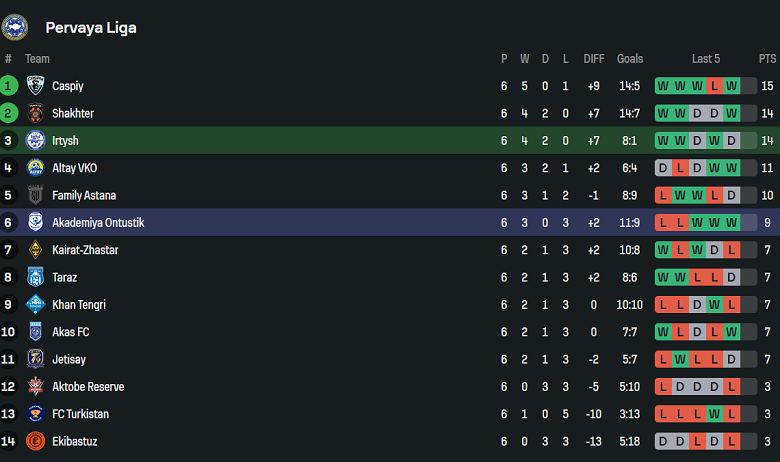
Task: Click the FC Turkistan team crest
Action: pyautogui.click(x=35, y=414)
